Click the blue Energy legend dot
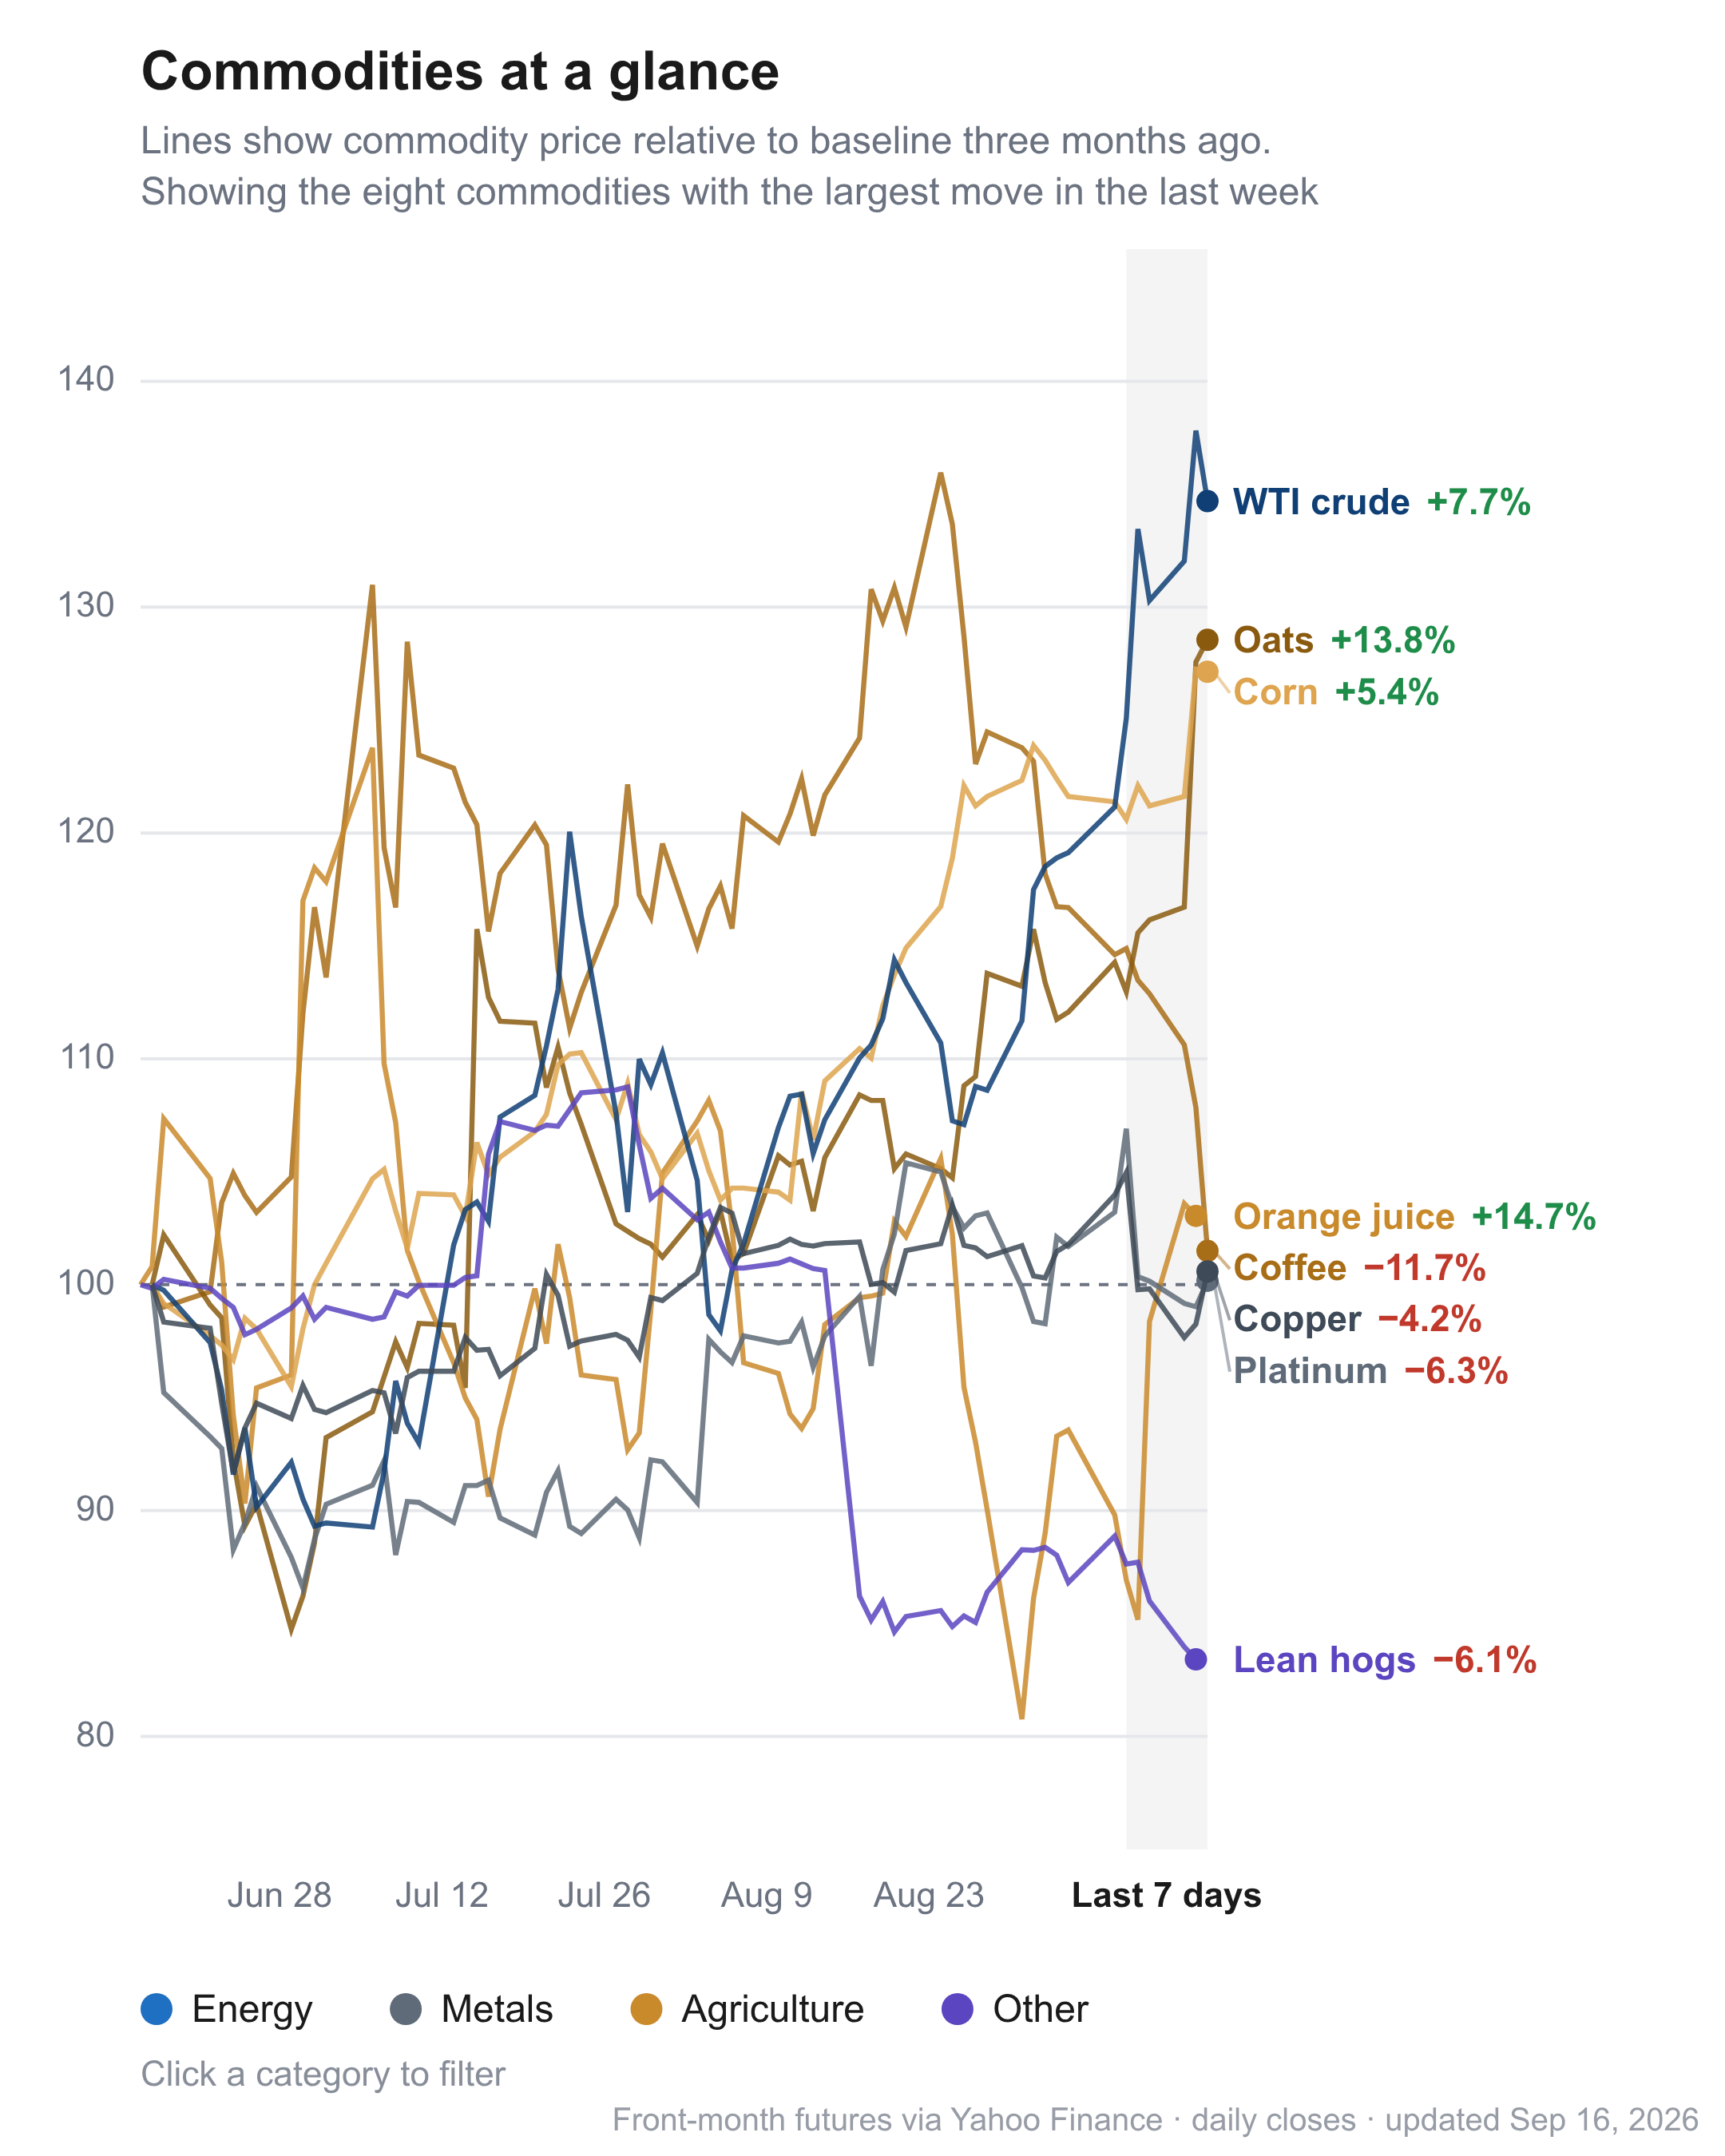This screenshot has height=2156, width=1725. 157,2008
